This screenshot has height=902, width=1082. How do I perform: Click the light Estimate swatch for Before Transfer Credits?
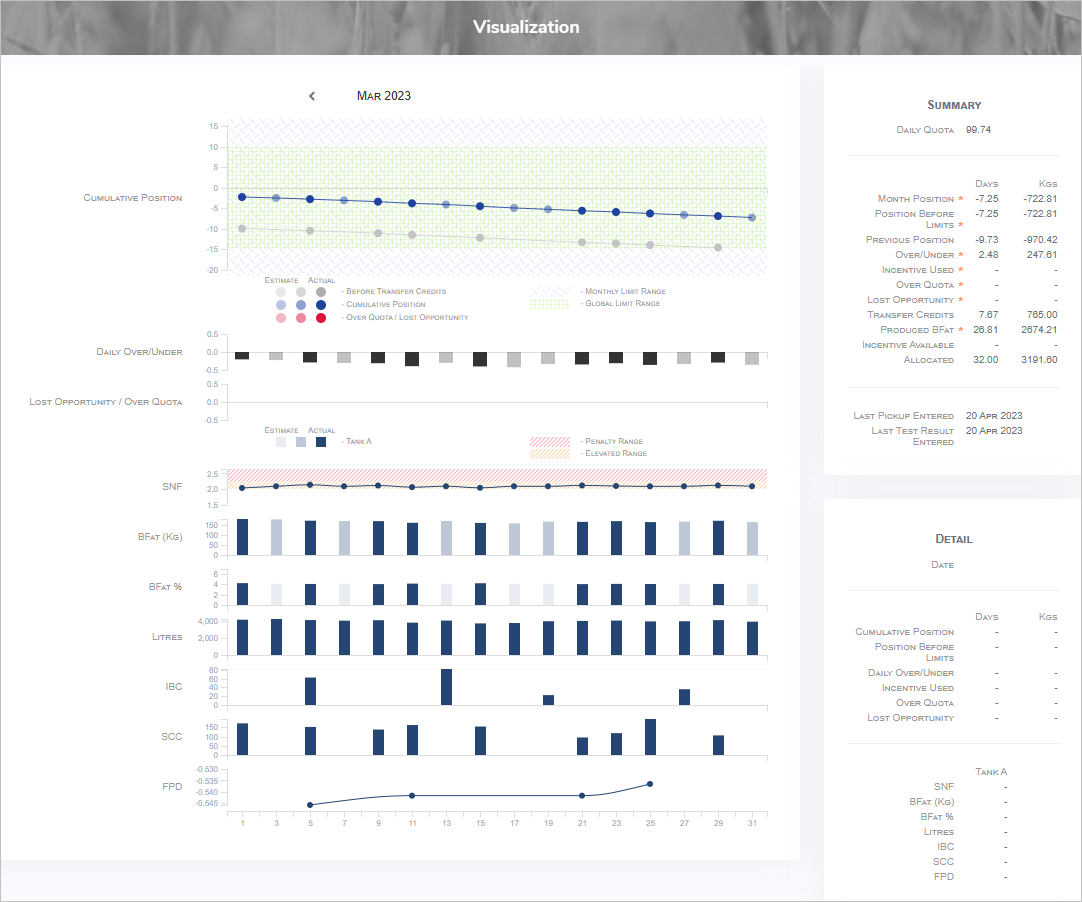(x=280, y=290)
